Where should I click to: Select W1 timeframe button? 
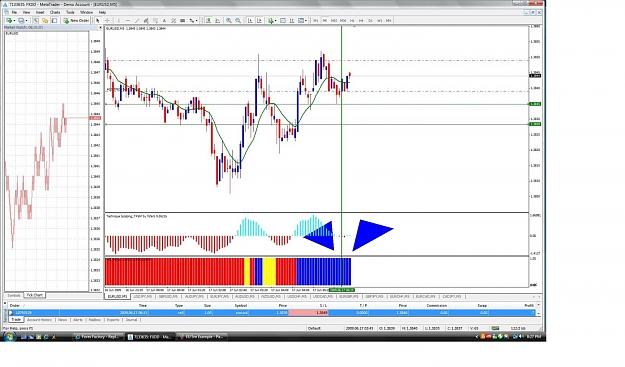[x=379, y=20]
